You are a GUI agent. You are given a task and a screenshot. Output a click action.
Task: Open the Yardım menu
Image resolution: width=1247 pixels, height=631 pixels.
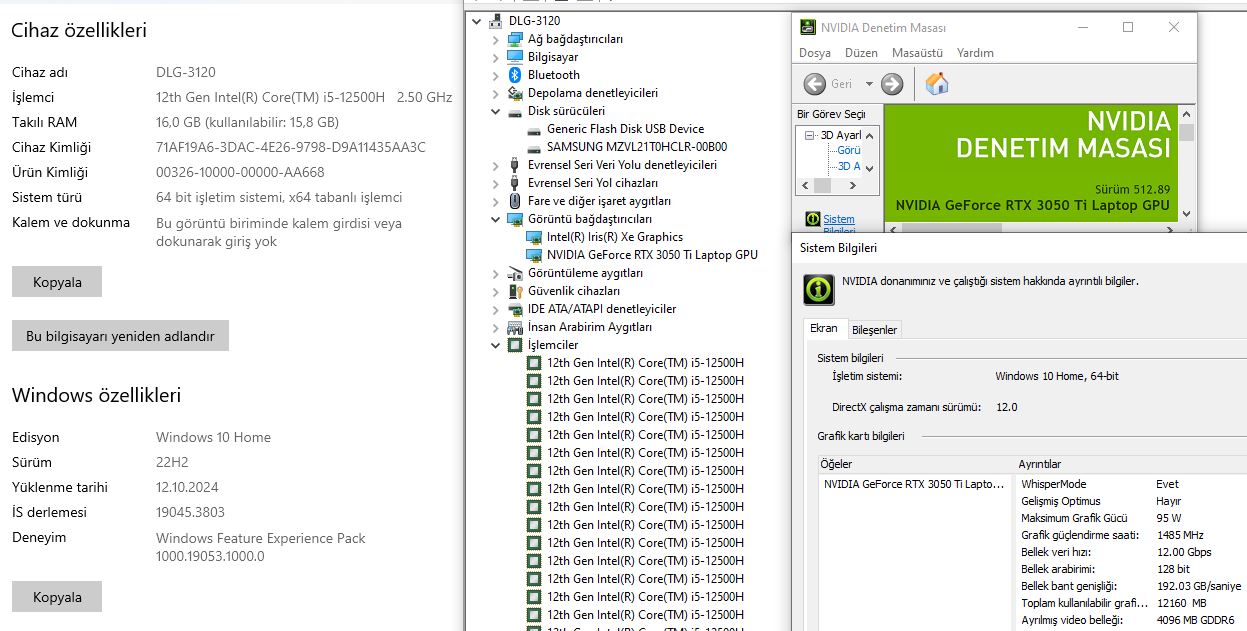(x=975, y=53)
